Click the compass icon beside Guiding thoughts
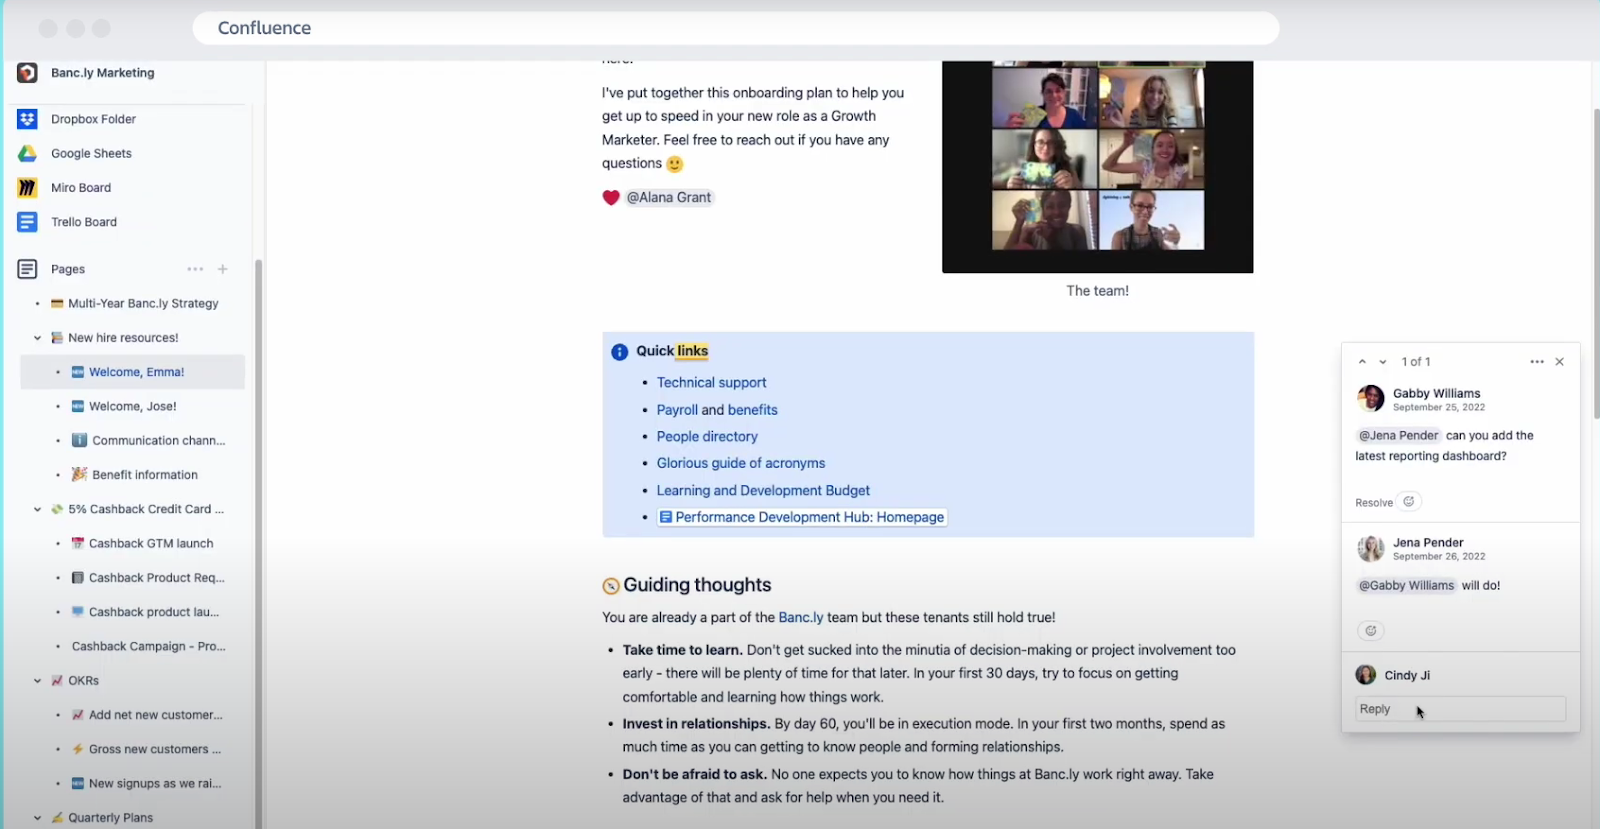This screenshot has height=829, width=1600. click(611, 586)
